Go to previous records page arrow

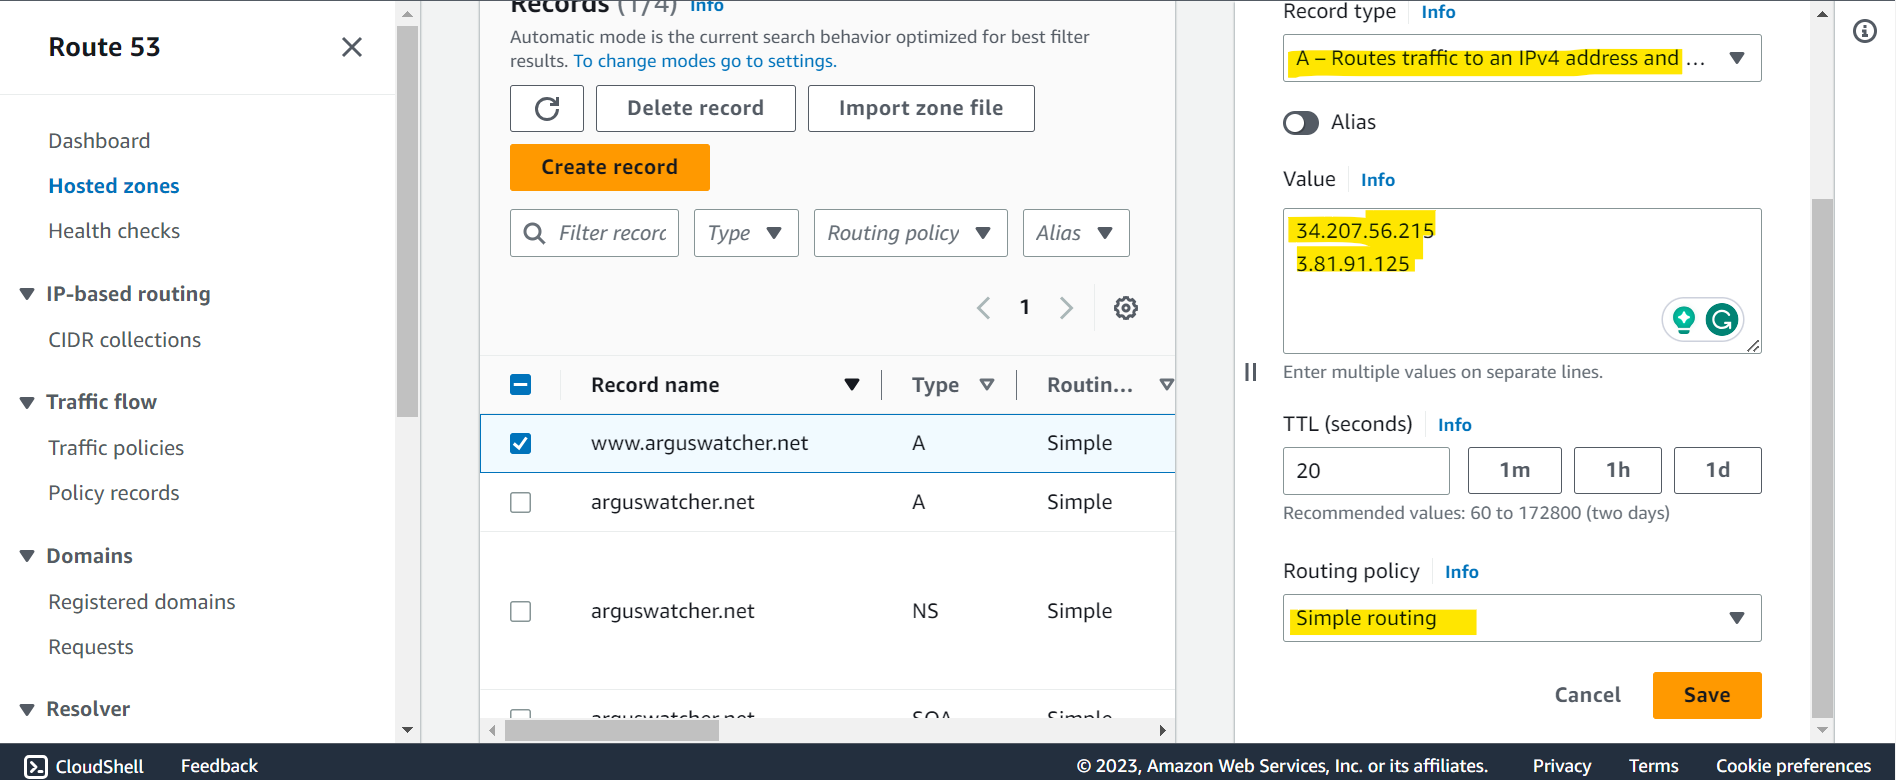click(984, 308)
